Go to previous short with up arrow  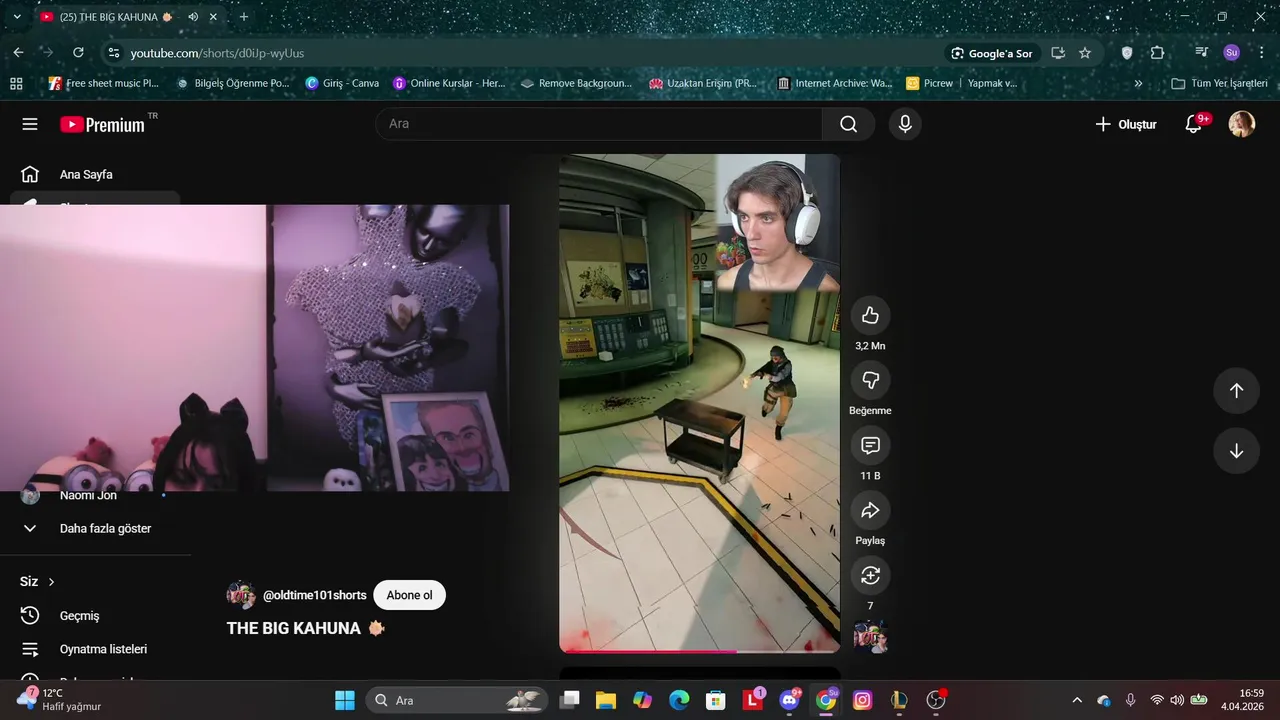(x=1236, y=391)
